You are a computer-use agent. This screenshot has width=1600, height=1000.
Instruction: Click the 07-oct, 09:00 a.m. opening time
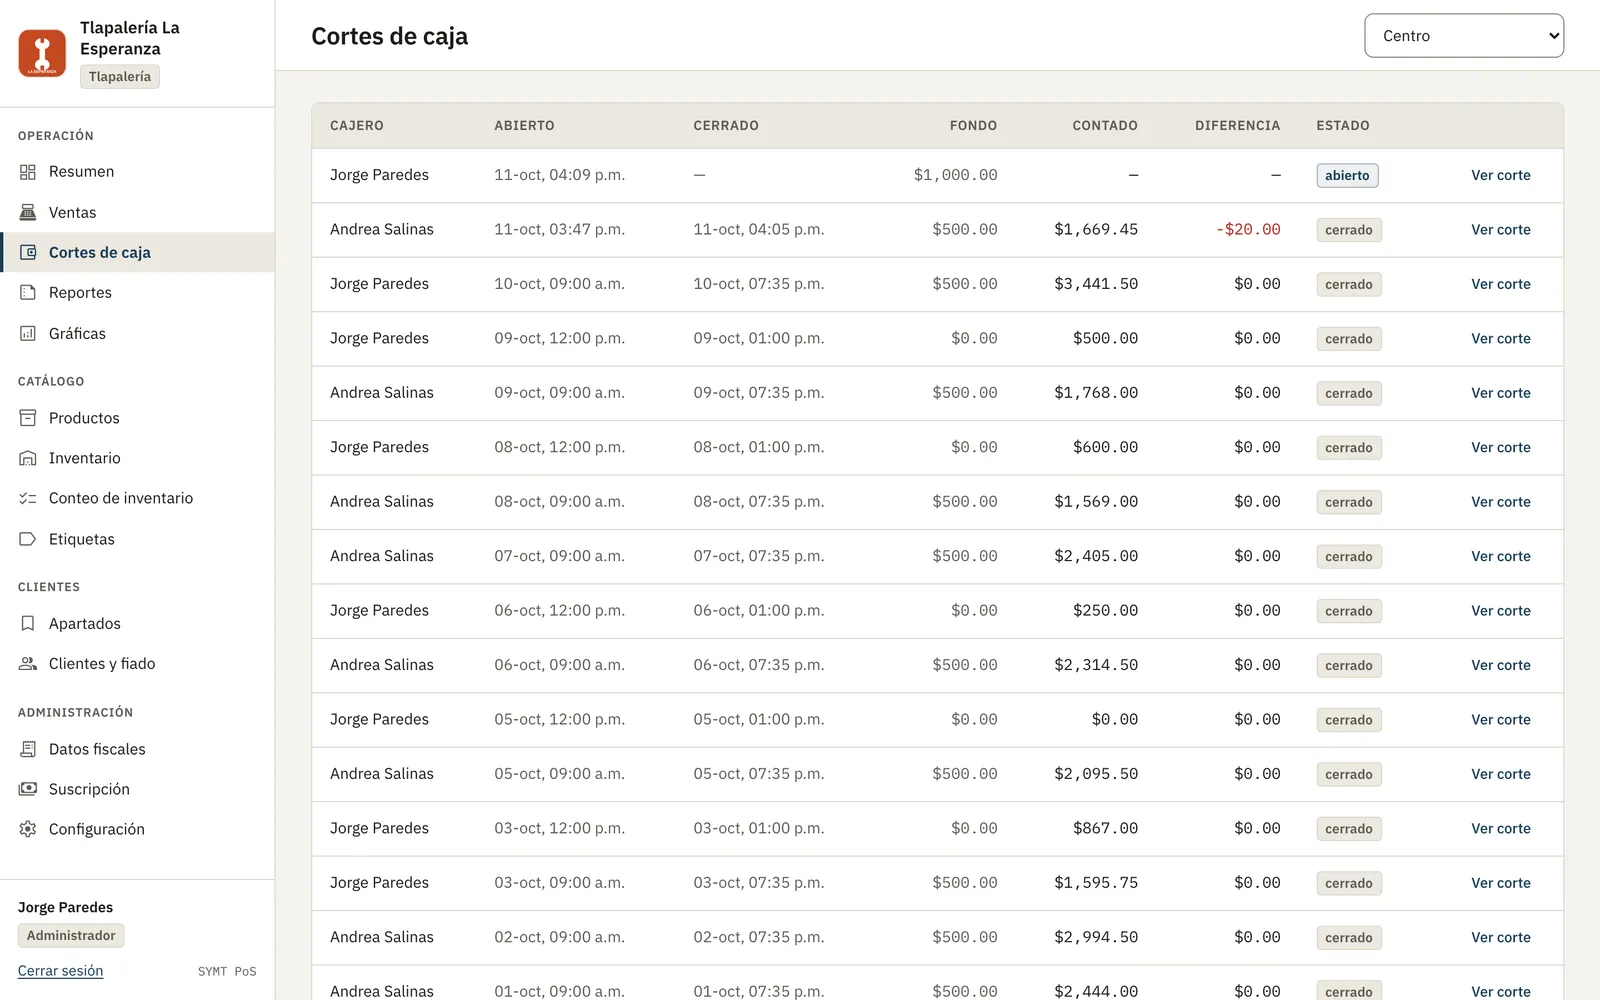[x=559, y=556]
